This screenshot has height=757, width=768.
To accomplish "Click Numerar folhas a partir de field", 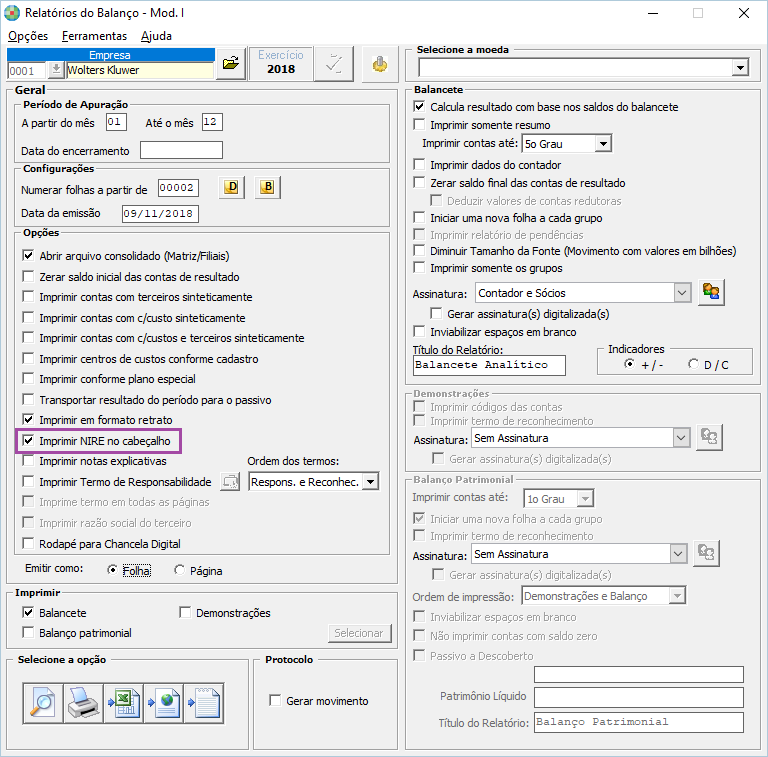I will (178, 188).
